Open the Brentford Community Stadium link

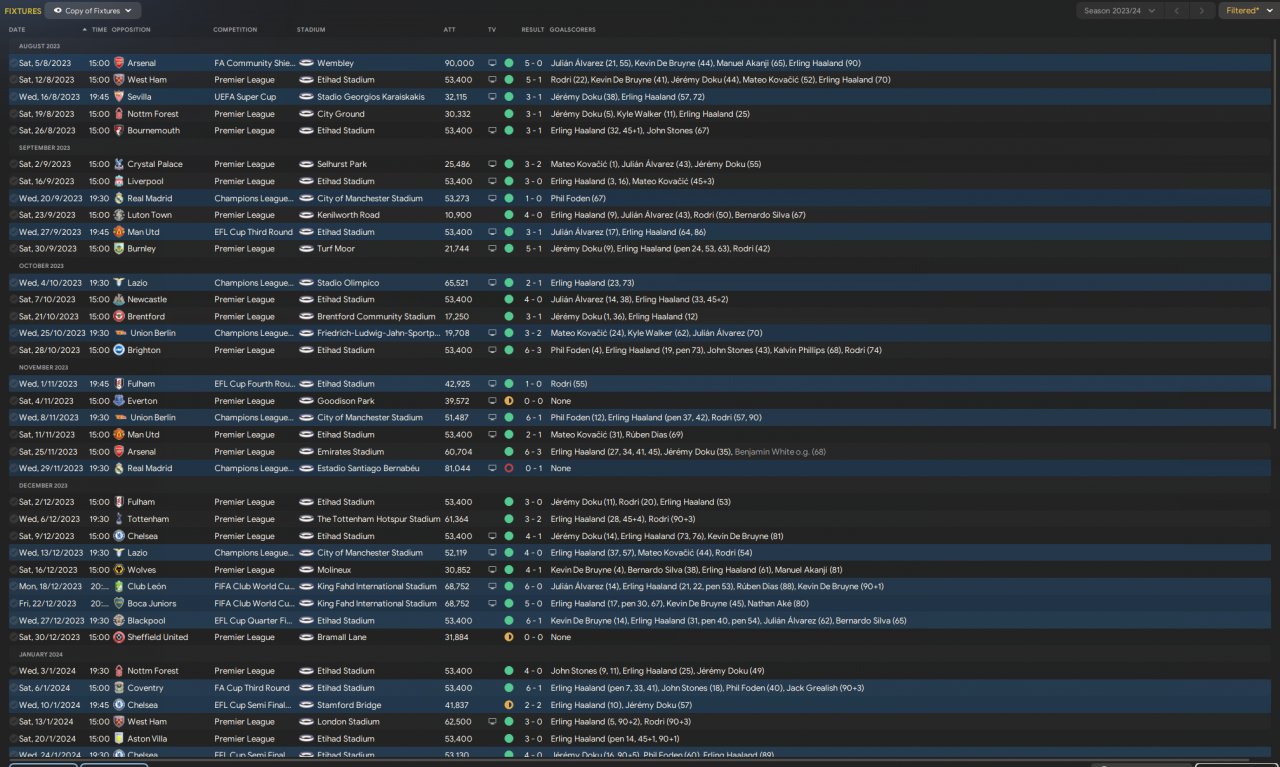[x=376, y=316]
